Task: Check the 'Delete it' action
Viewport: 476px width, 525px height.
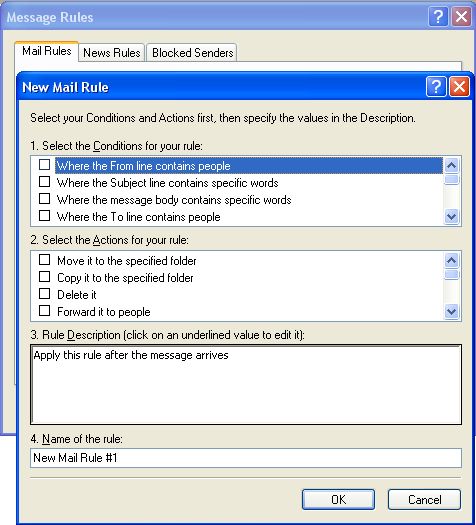Action: click(x=45, y=294)
